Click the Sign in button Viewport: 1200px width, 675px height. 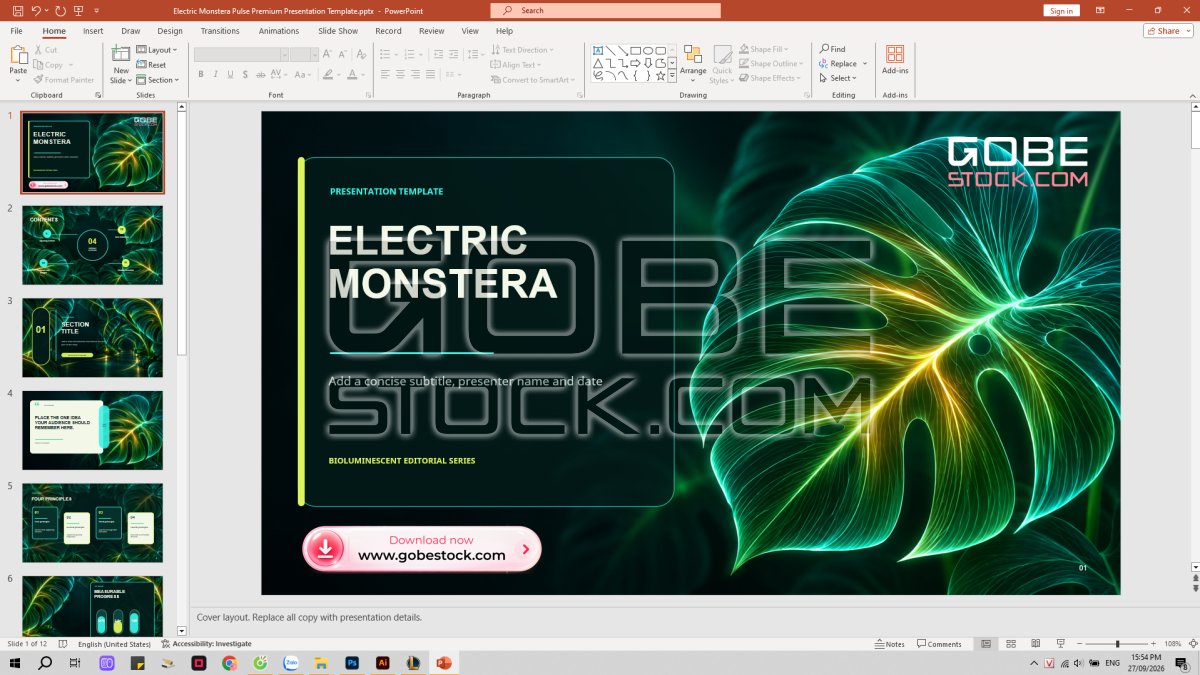coord(1061,10)
